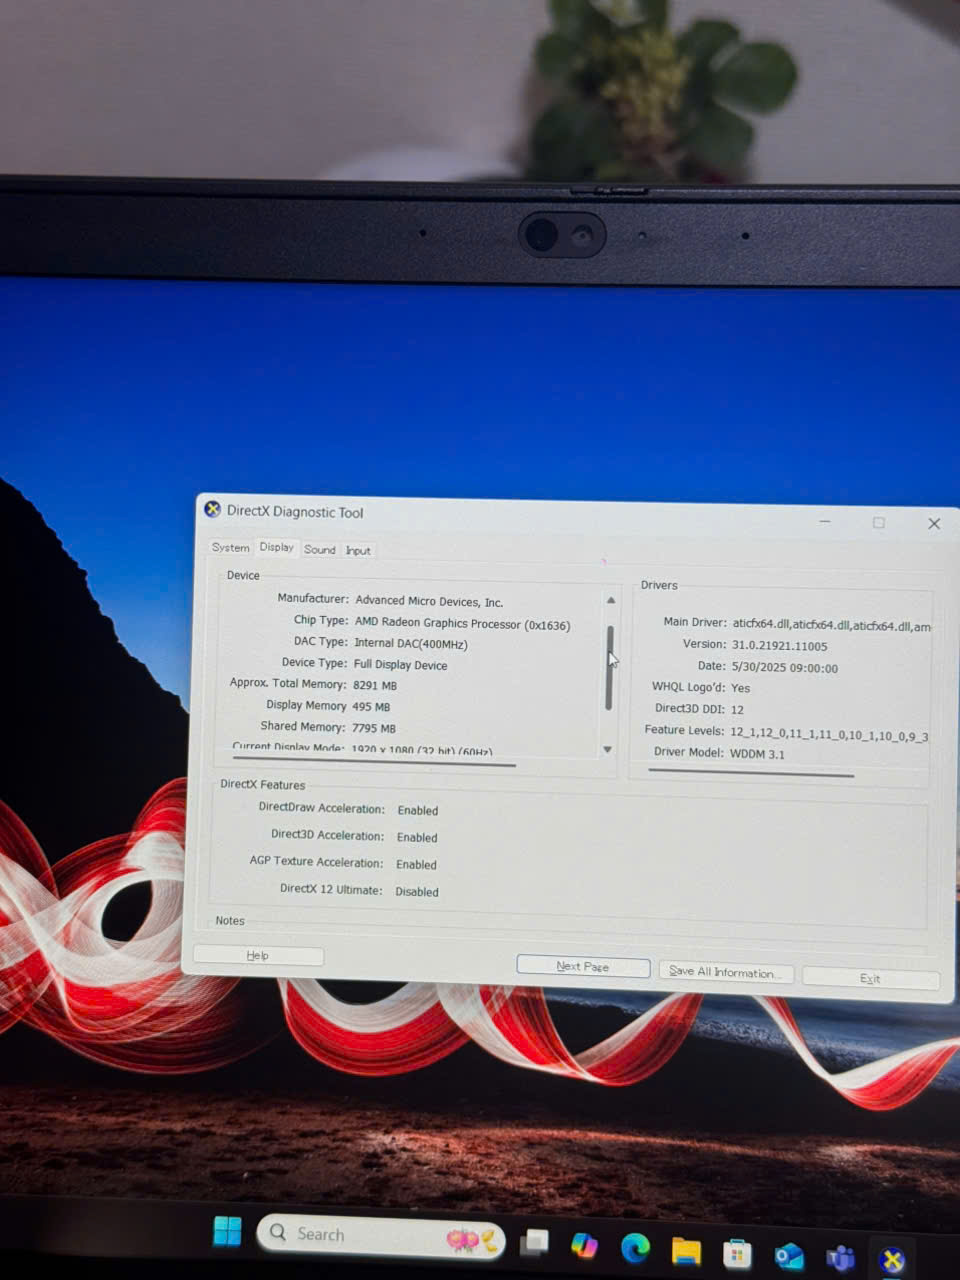Screen dimensions: 960x1280
Task: Open Task View from the taskbar
Action: coord(535,1242)
